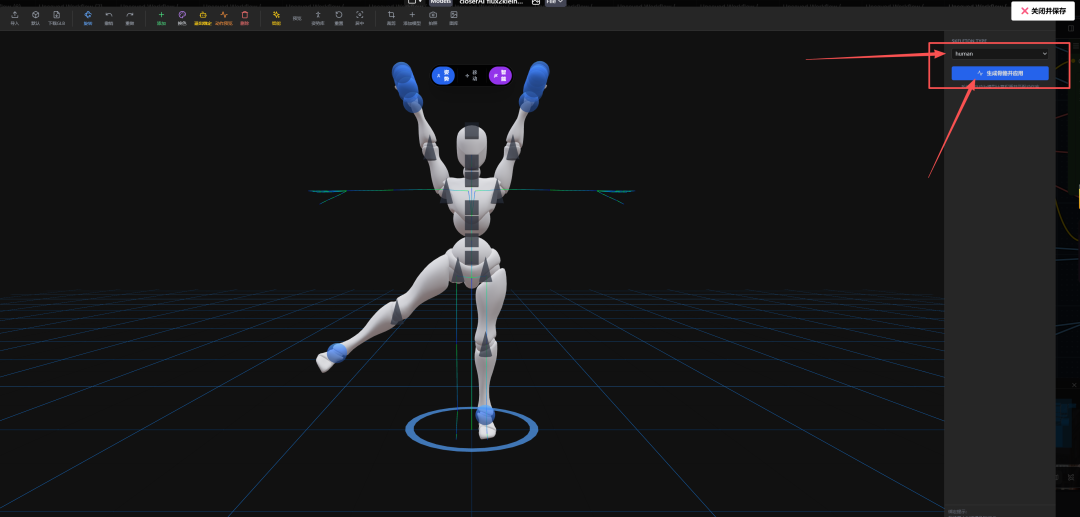Select the purple 智能 smart mode pill
The height and width of the screenshot is (517, 1080).
(501, 76)
